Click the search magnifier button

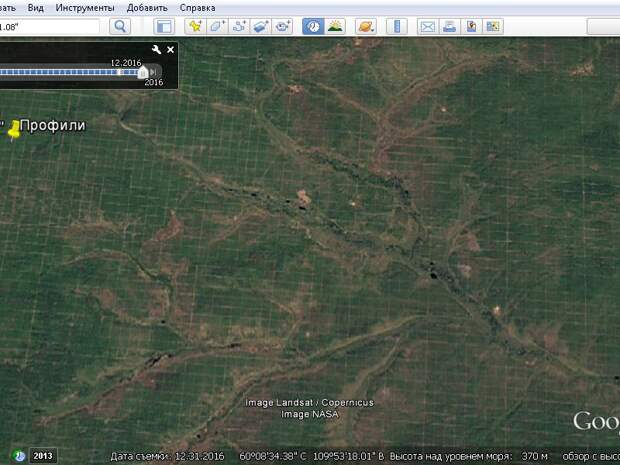120,27
